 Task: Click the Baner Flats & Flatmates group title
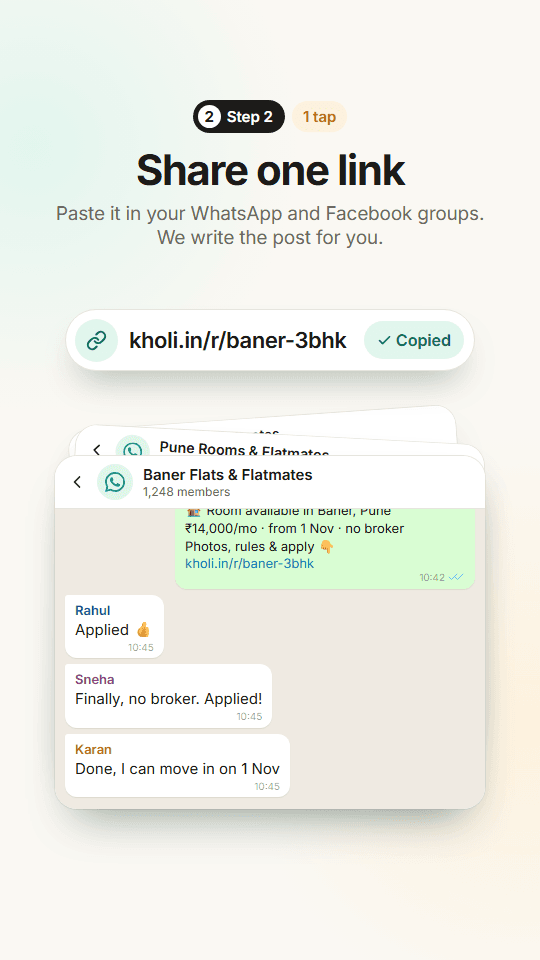coord(228,474)
